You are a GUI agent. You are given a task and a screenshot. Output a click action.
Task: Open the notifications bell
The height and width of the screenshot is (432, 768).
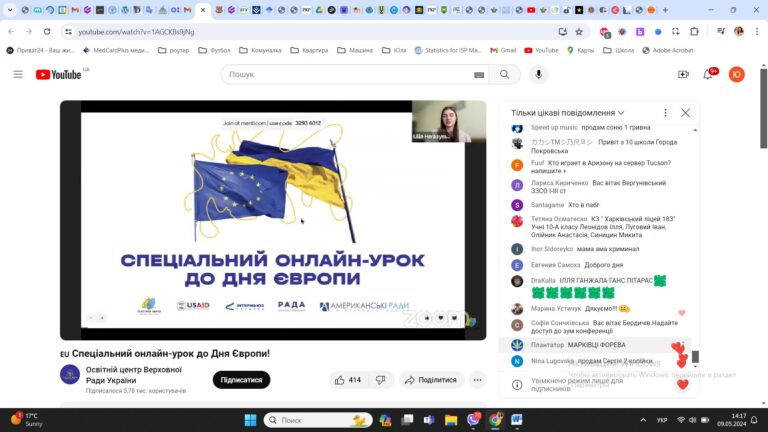(708, 75)
